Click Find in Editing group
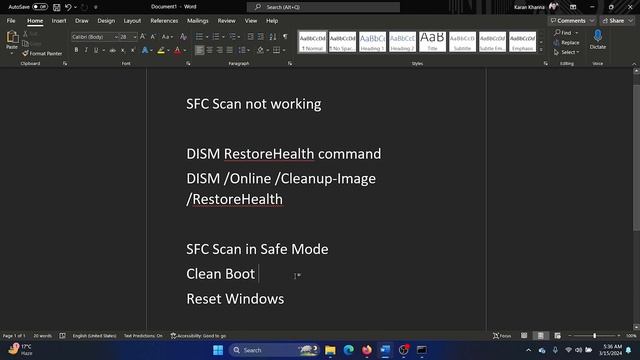The image size is (640, 360). click(563, 33)
